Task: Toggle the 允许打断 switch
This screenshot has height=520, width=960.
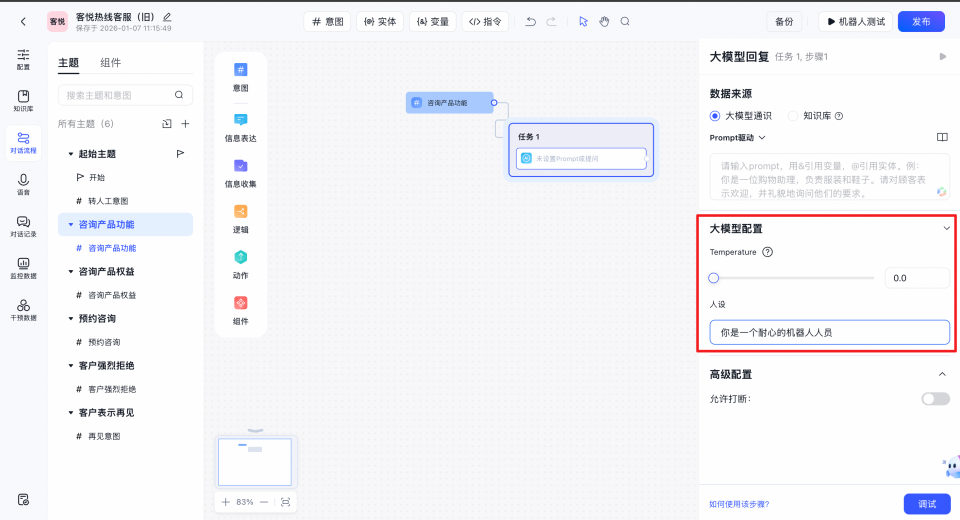Action: 935,399
